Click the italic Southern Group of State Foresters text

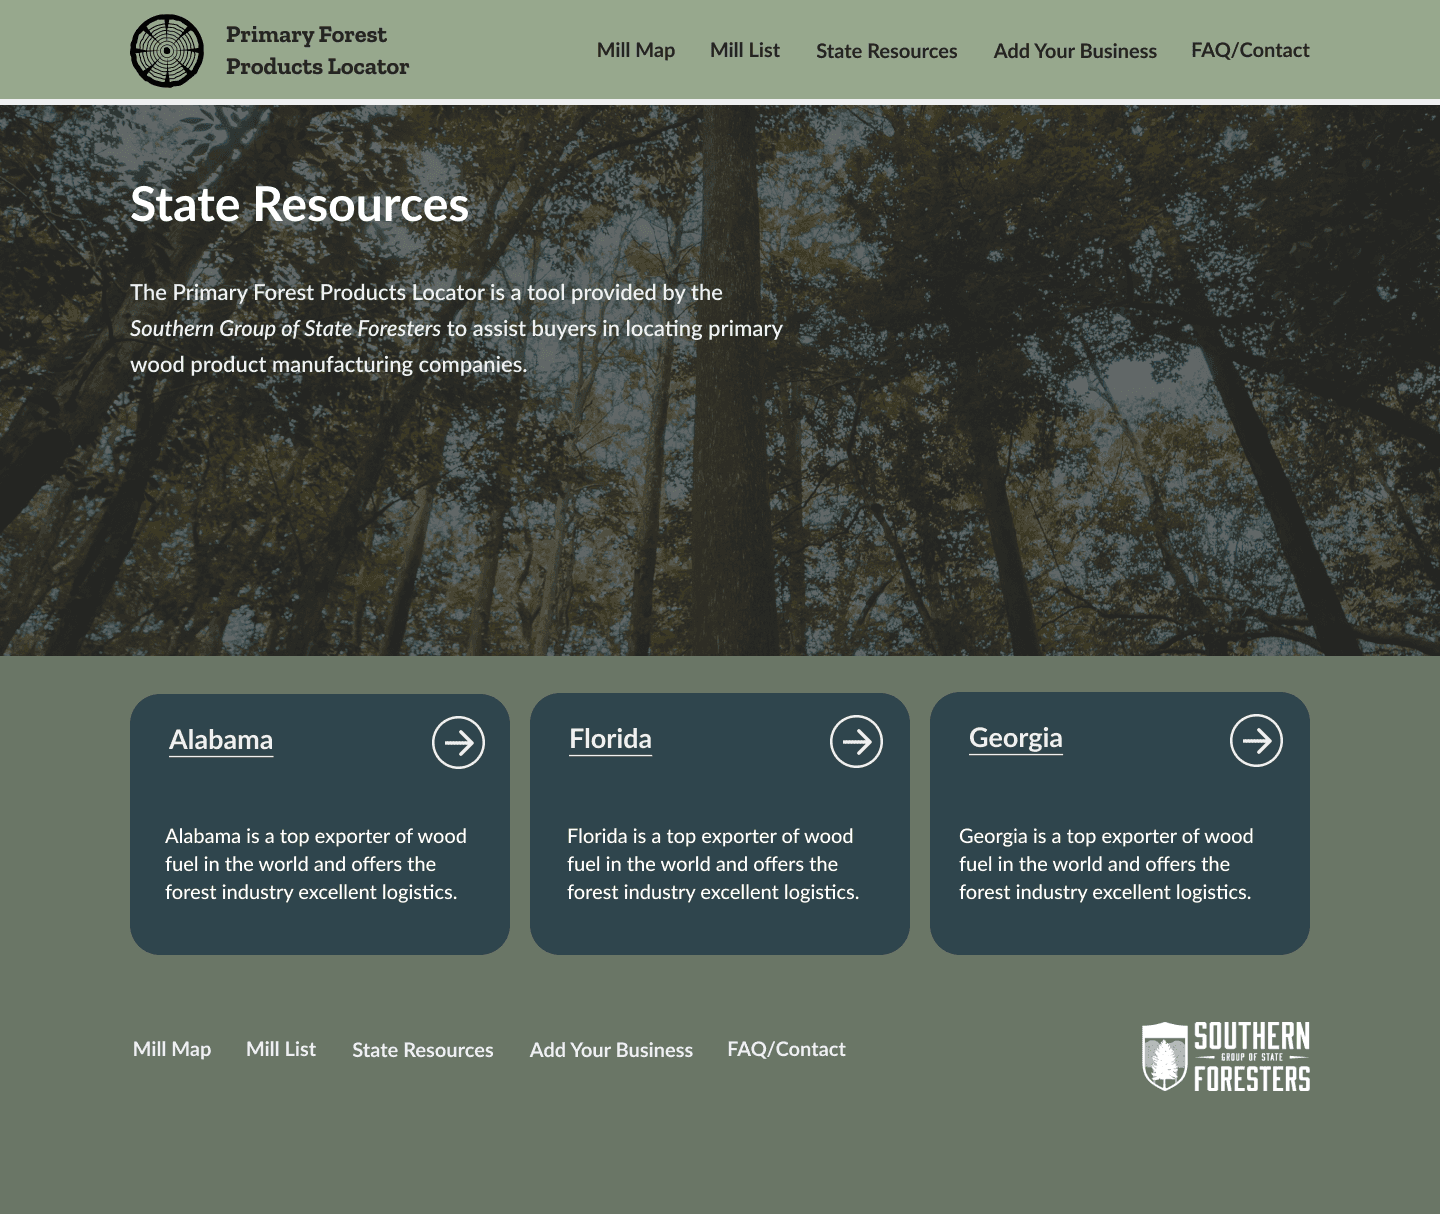click(x=285, y=328)
